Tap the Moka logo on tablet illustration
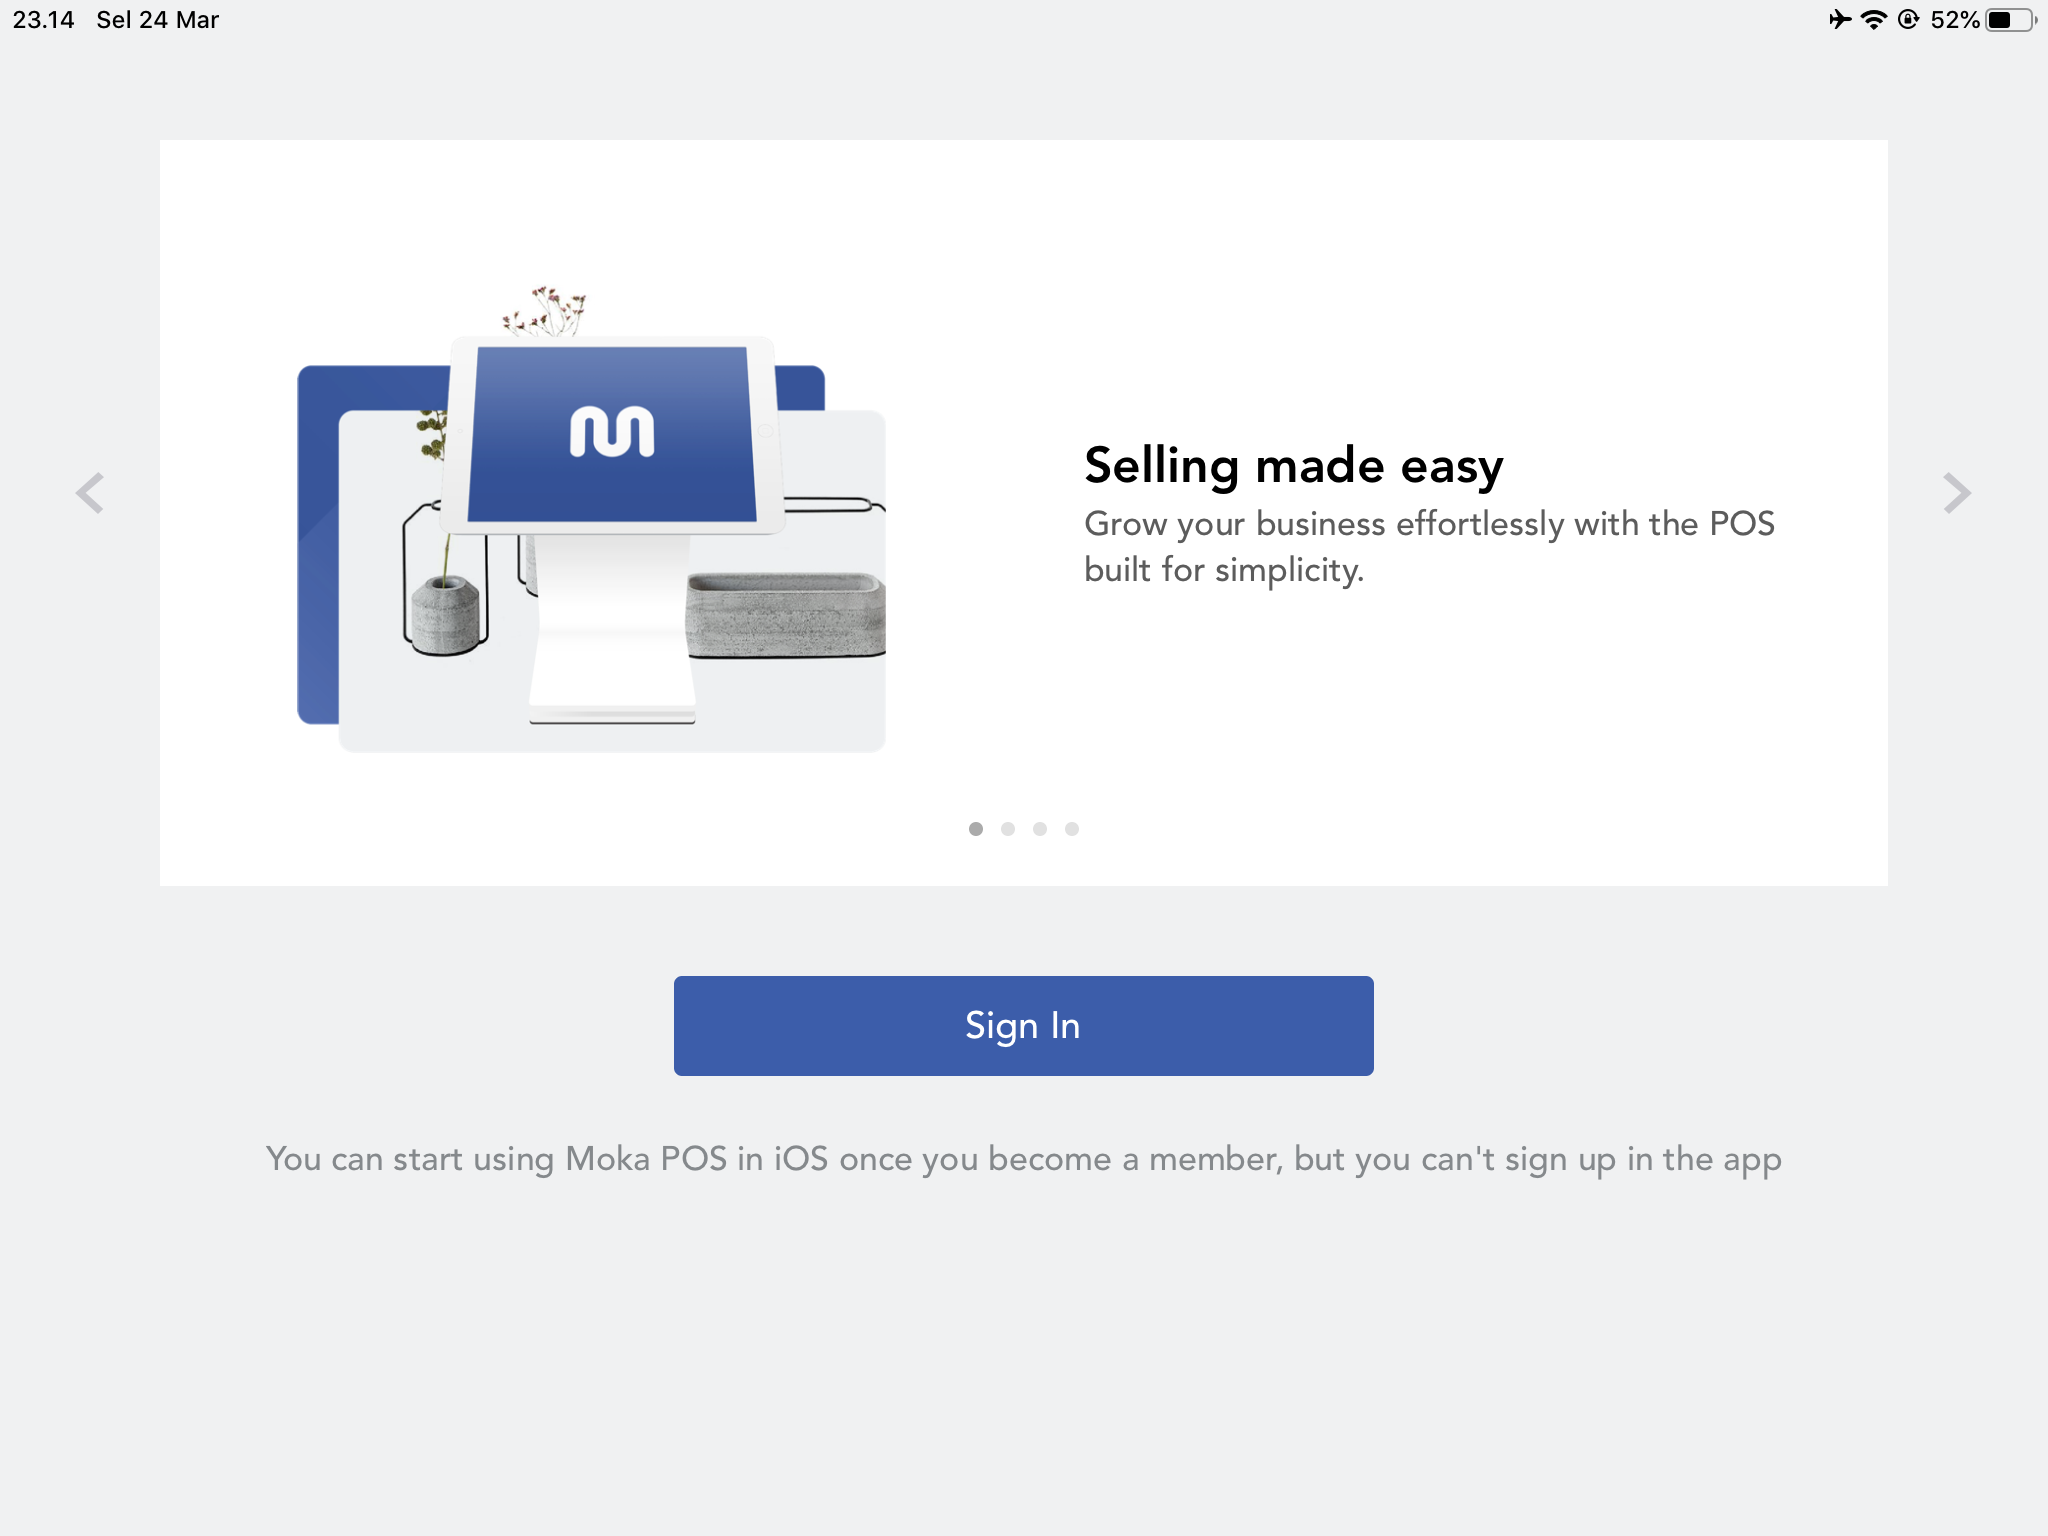 (612, 432)
